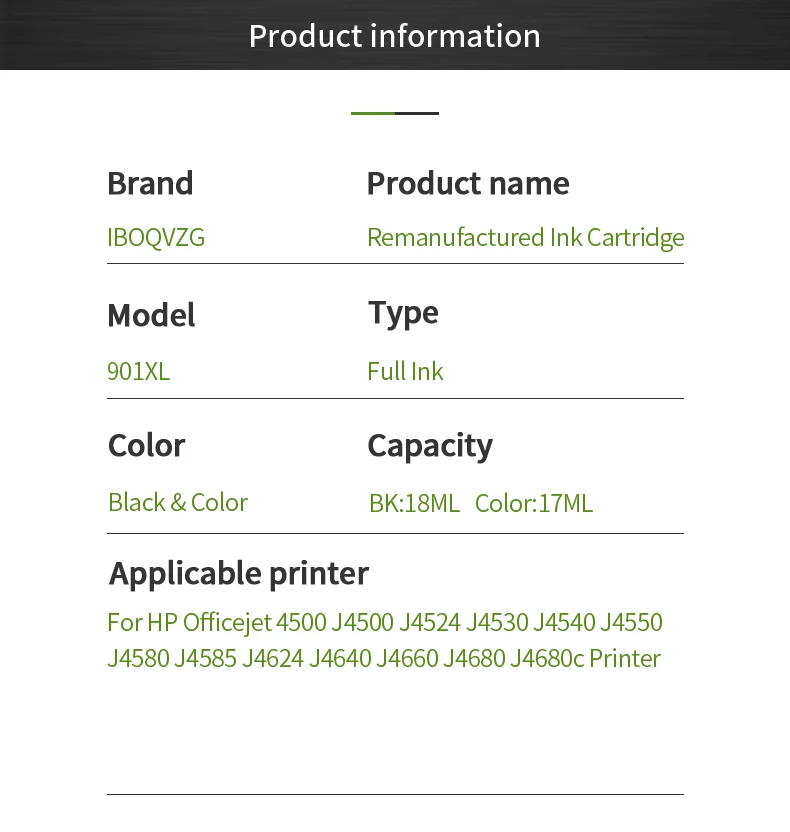Select the Capacity heading
790x832 pixels.
pyautogui.click(x=430, y=446)
